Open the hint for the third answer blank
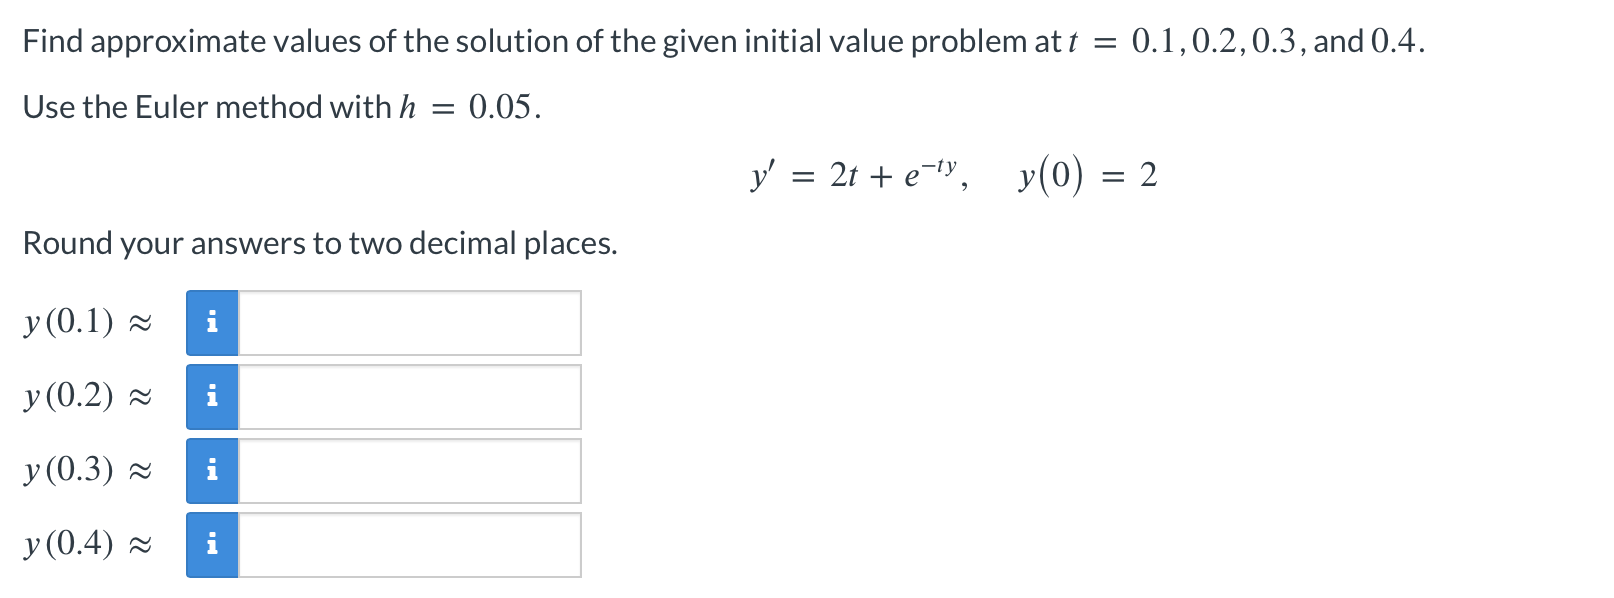The image size is (1614, 598). pyautogui.click(x=212, y=470)
